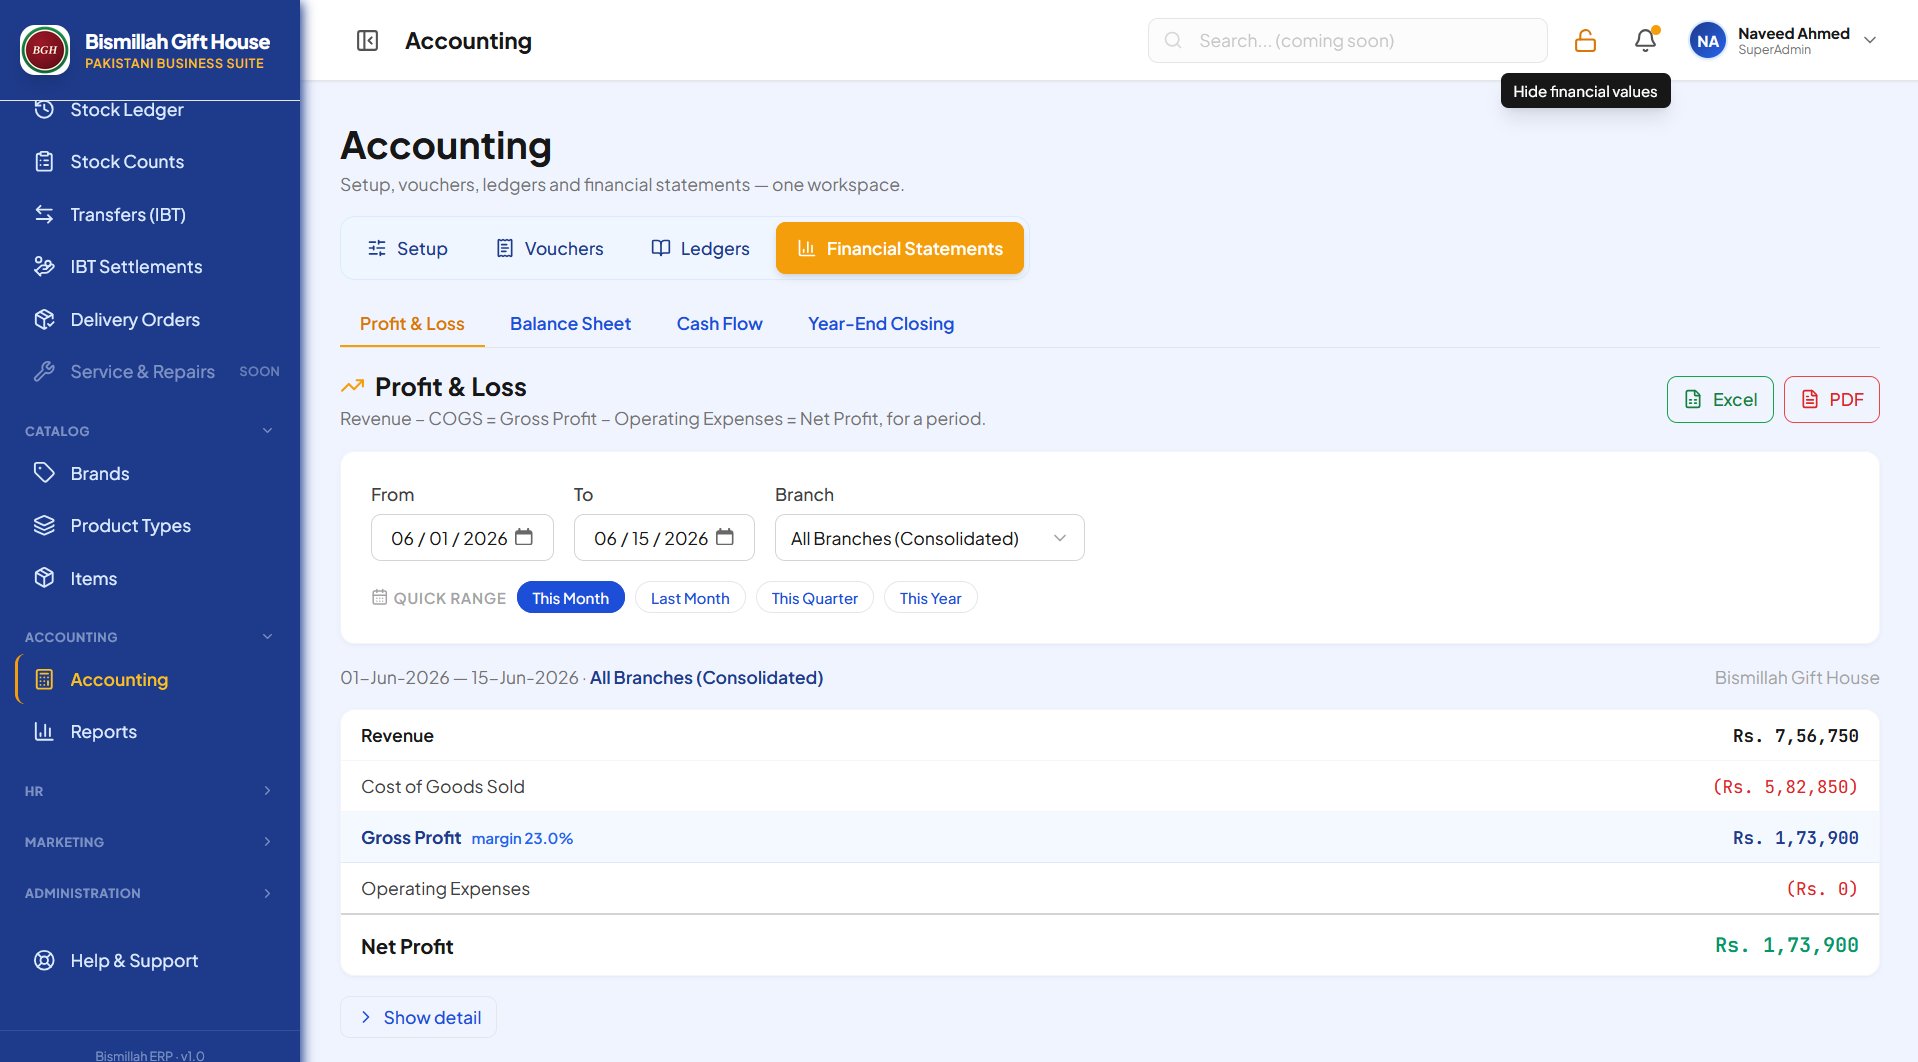Click the IBT Settlements icon
1918x1062 pixels.
[x=44, y=267]
